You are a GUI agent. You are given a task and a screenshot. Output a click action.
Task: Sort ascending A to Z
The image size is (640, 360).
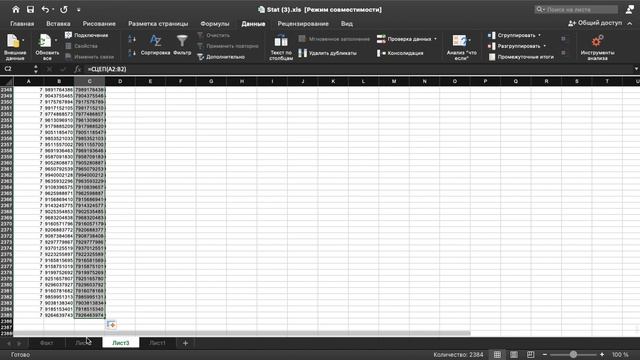pos(132,39)
